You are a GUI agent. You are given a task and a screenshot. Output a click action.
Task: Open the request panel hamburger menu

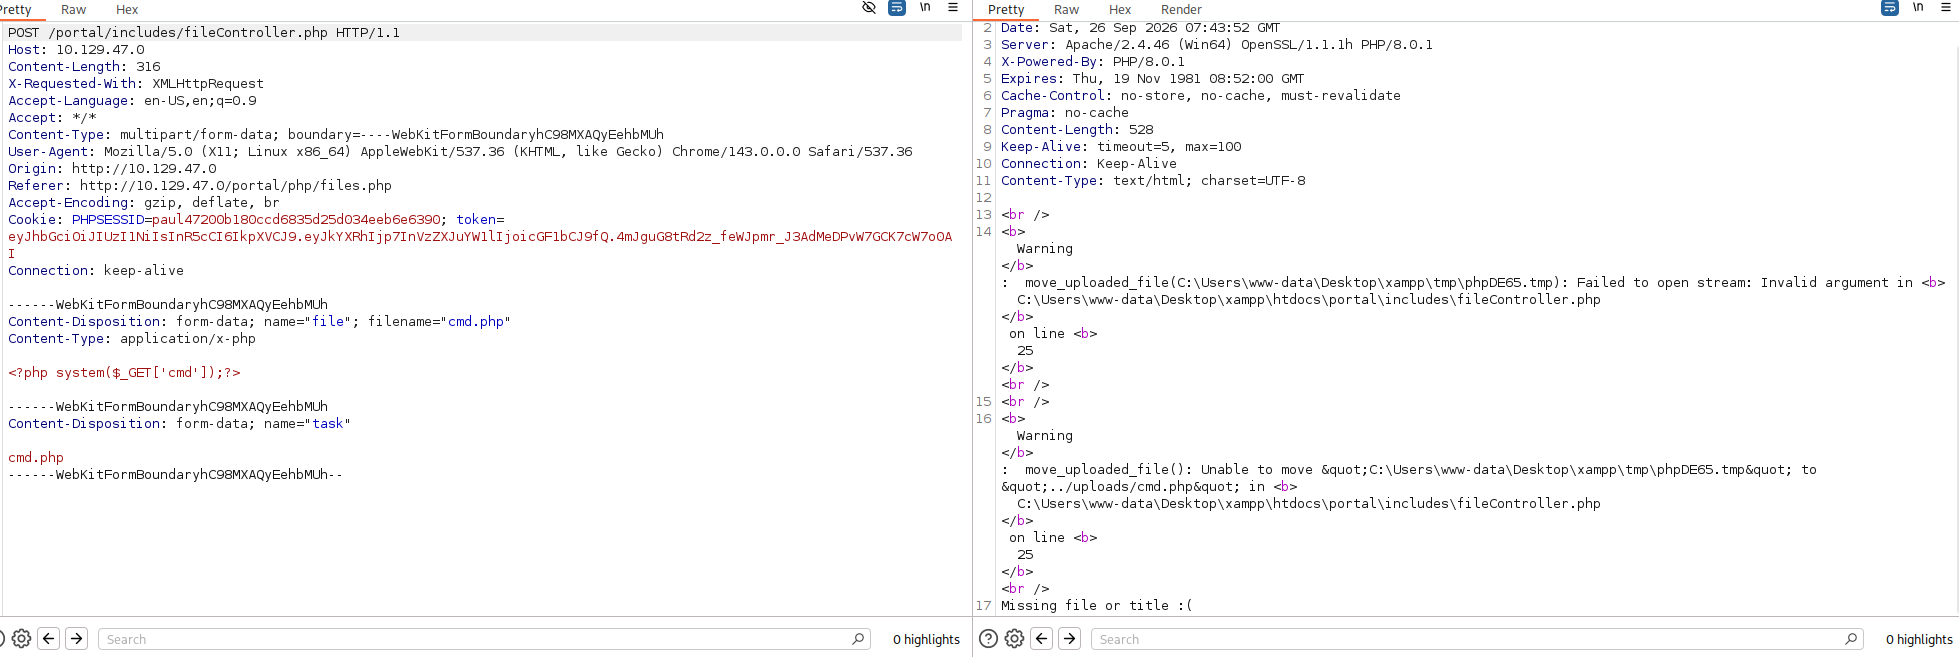pyautogui.click(x=953, y=8)
